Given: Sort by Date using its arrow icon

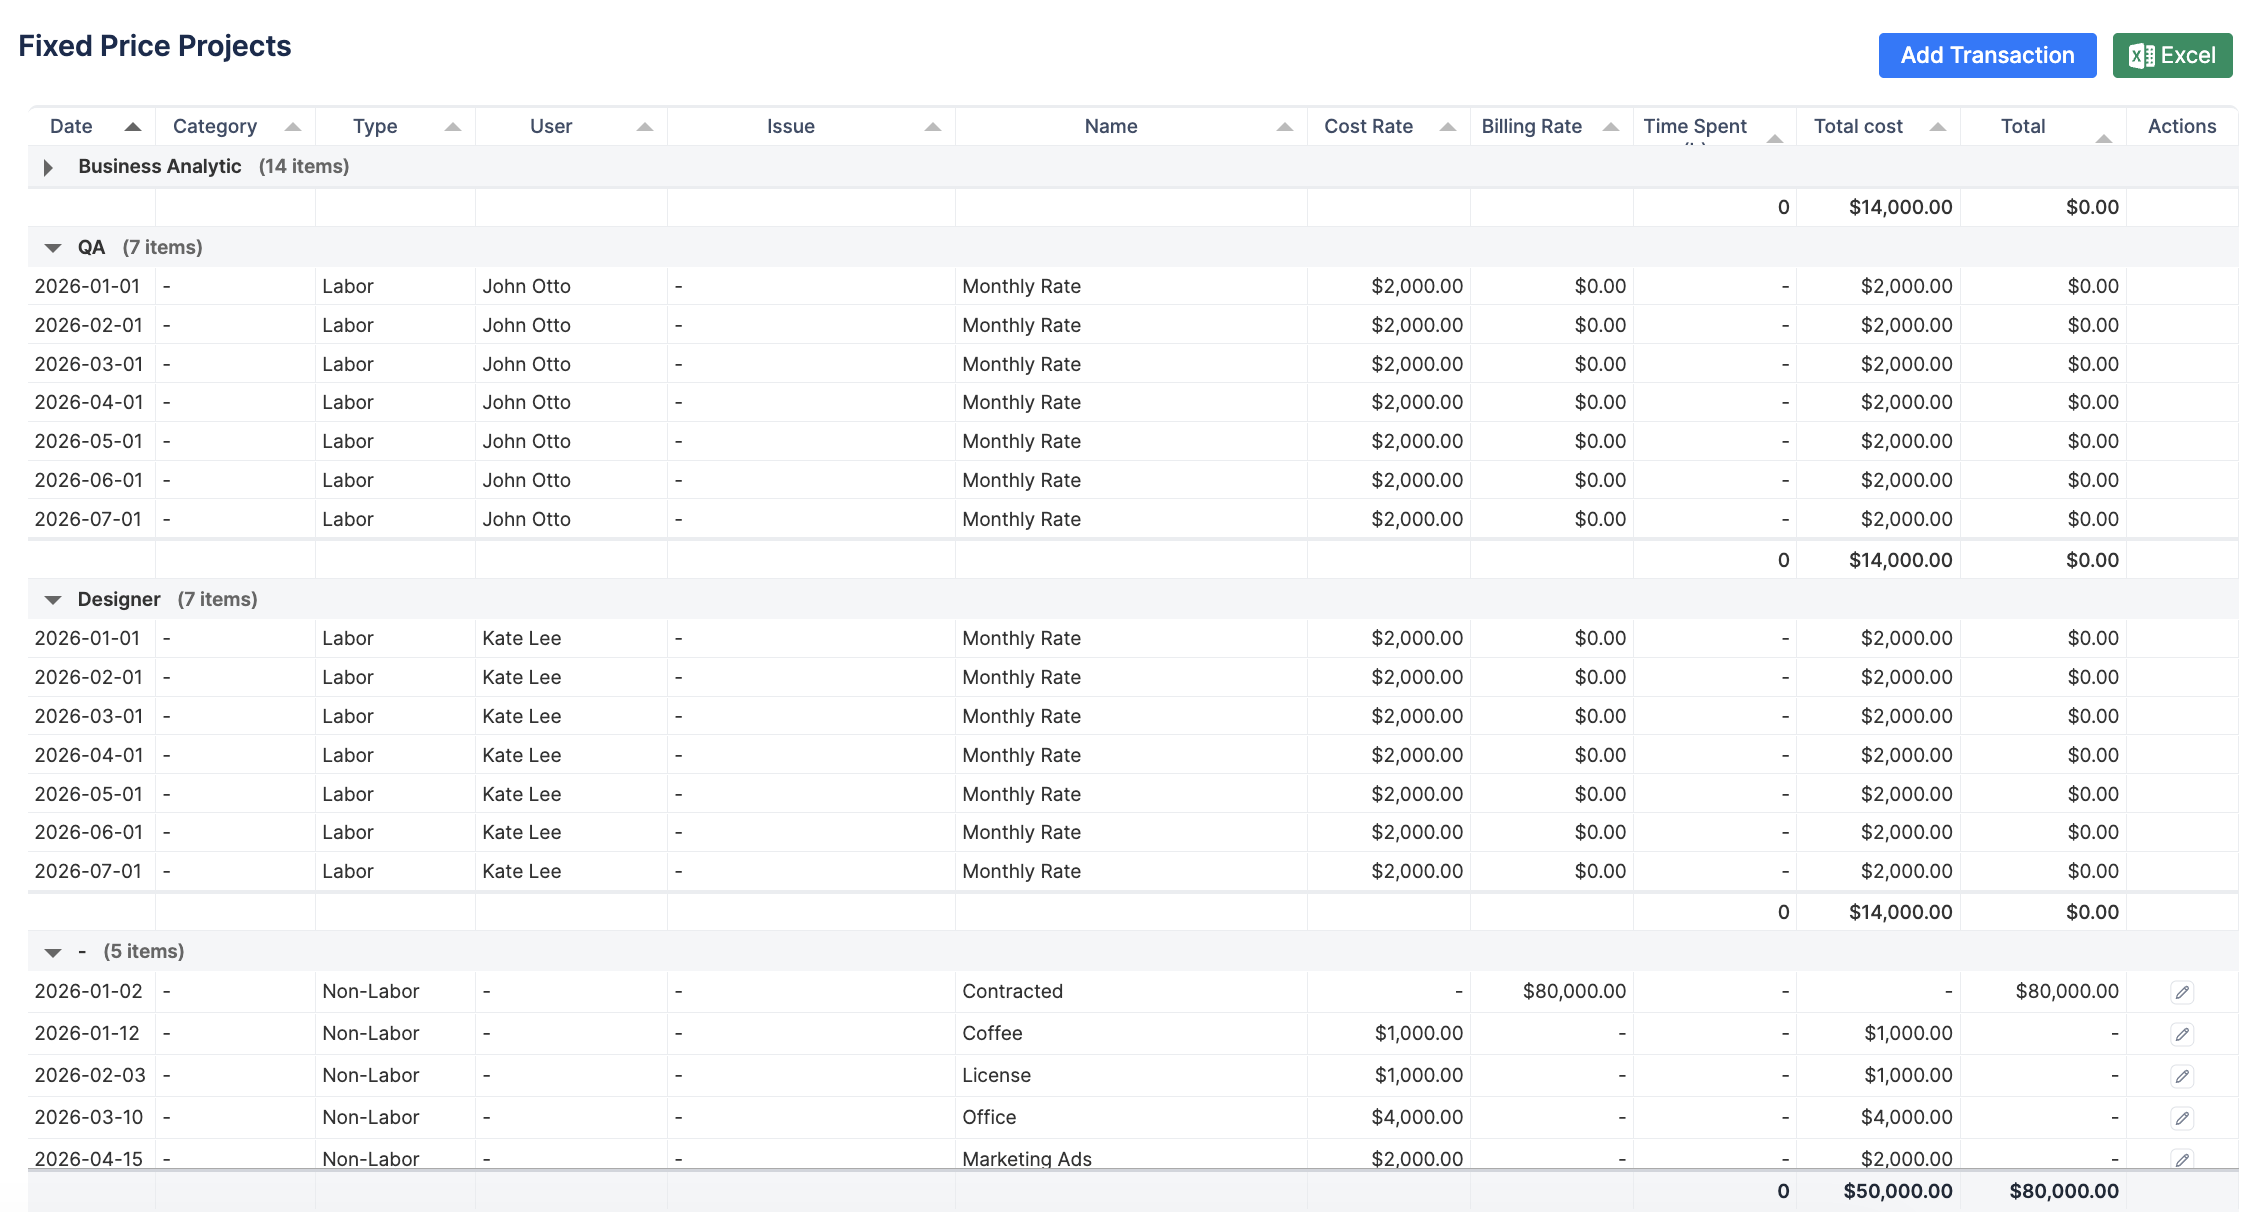Looking at the screenshot, I should pos(132,127).
